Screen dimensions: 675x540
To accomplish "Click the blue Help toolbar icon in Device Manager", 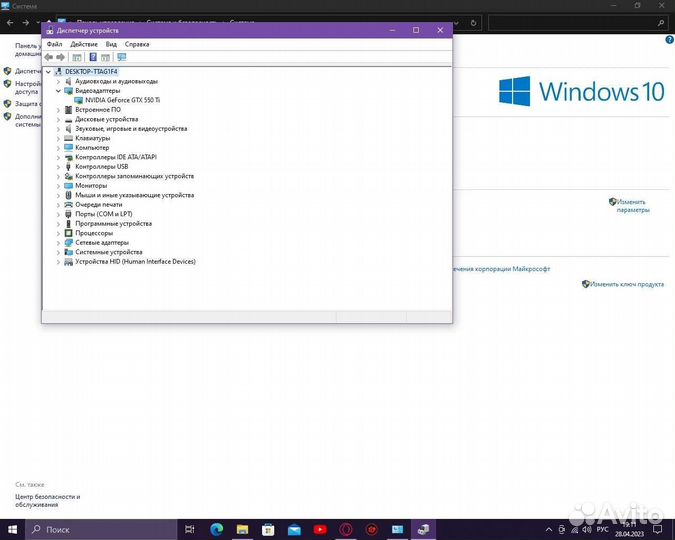I will pos(93,57).
